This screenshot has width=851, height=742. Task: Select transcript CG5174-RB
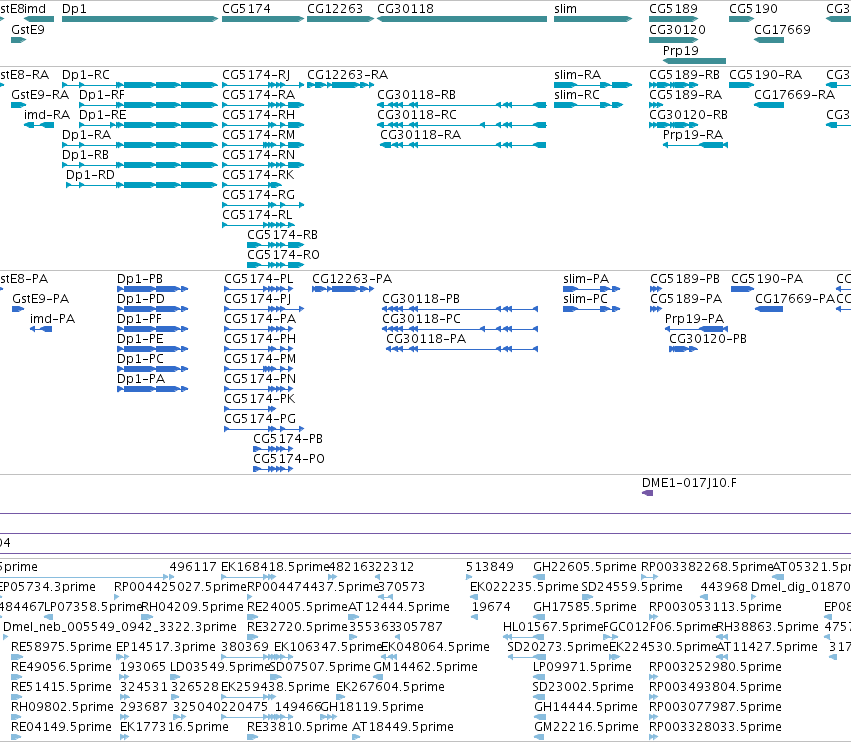(x=275, y=245)
